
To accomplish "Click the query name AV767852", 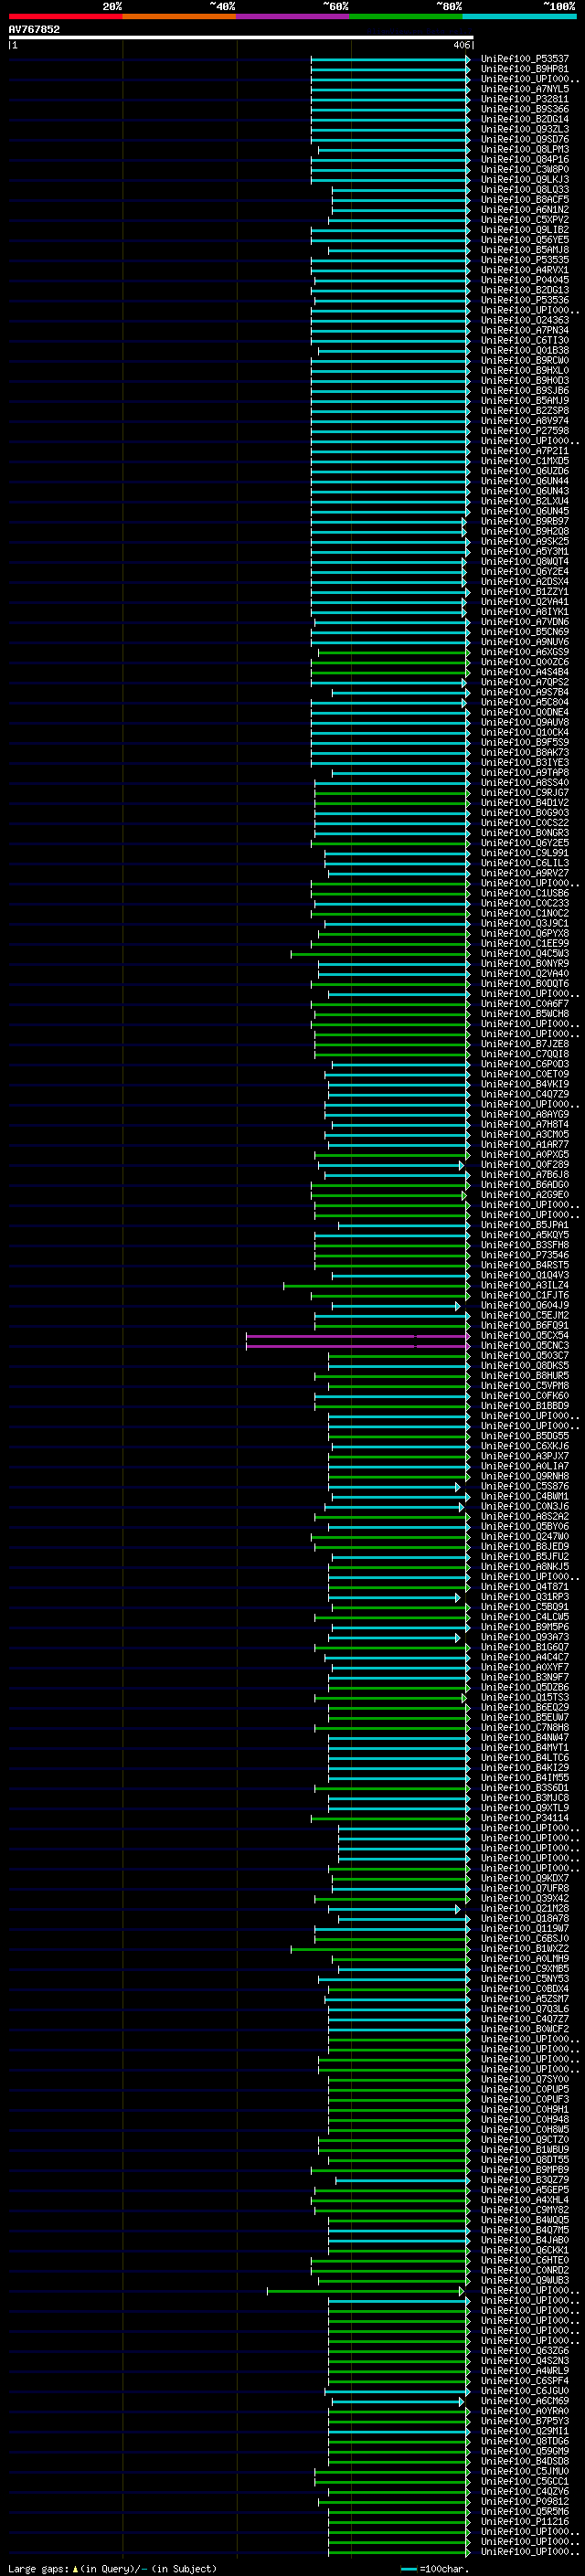I will pyautogui.click(x=34, y=29).
